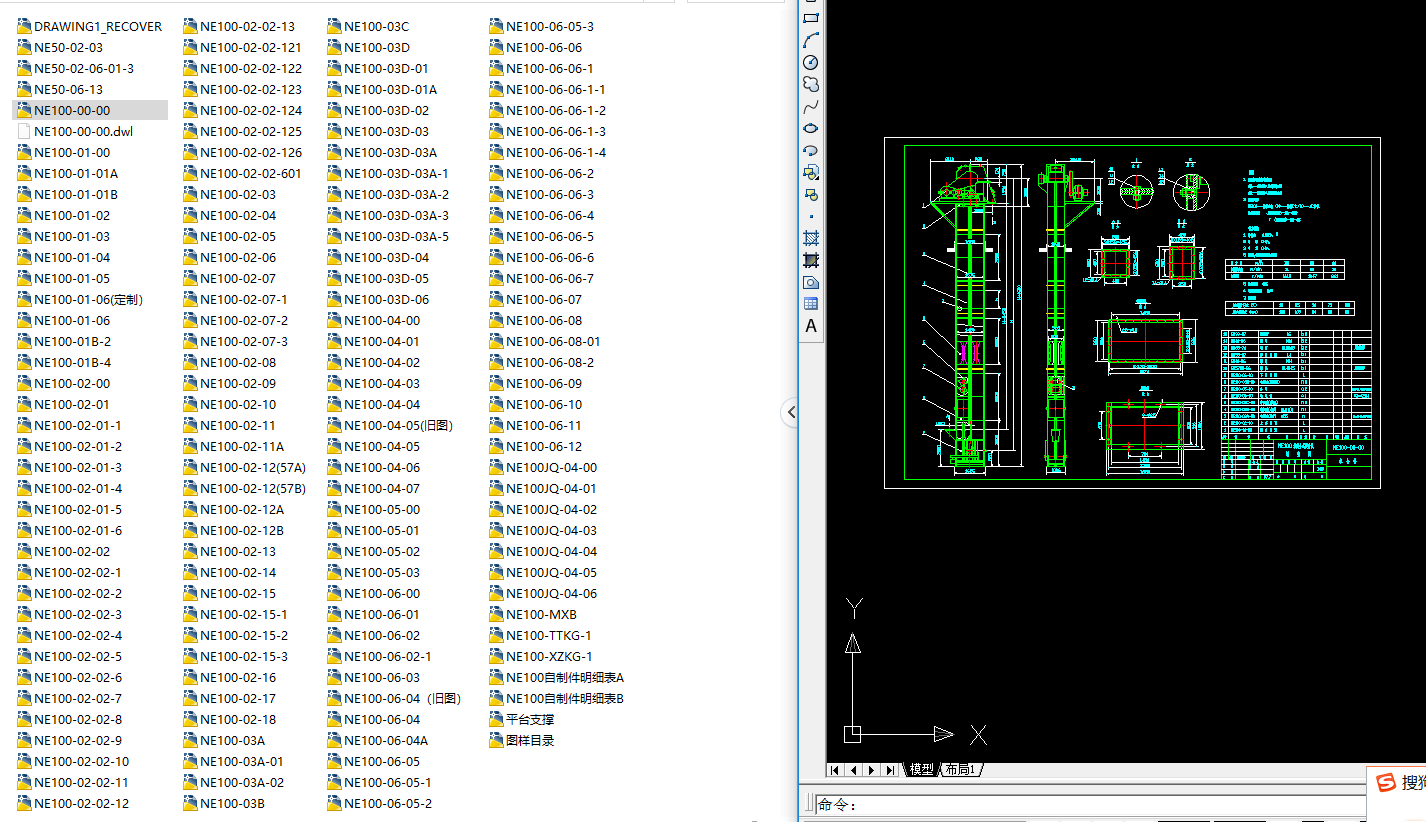Select the NE100-00-00.dwl file
This screenshot has height=822, width=1426.
point(83,132)
